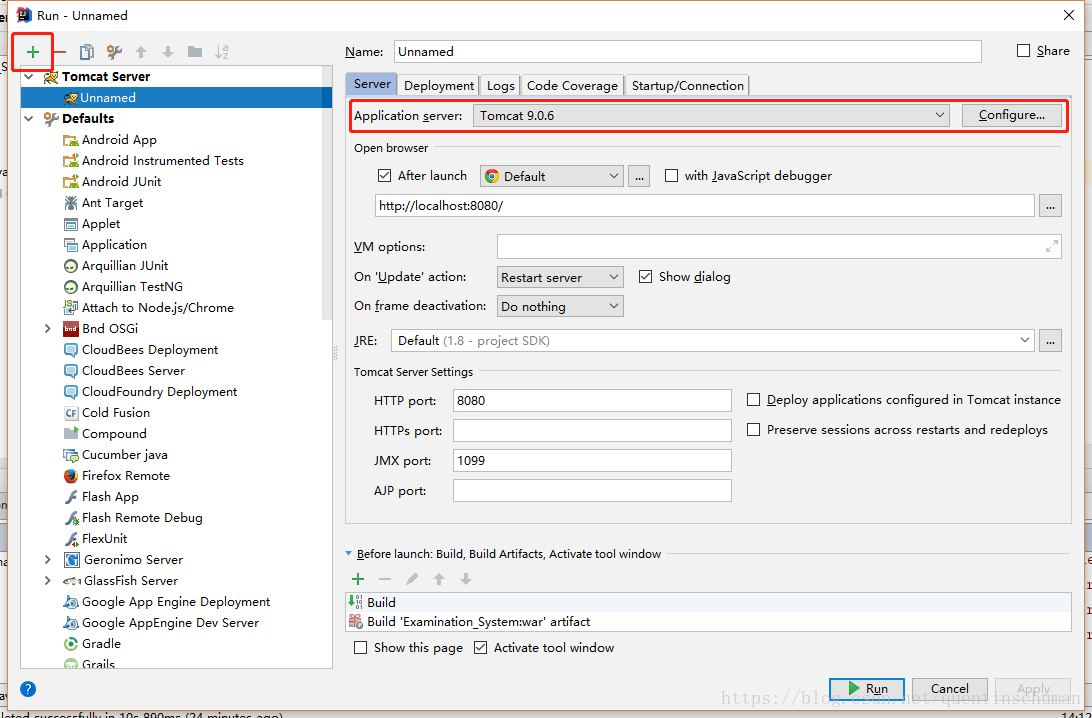Expand the VM options field editor

(1052, 247)
